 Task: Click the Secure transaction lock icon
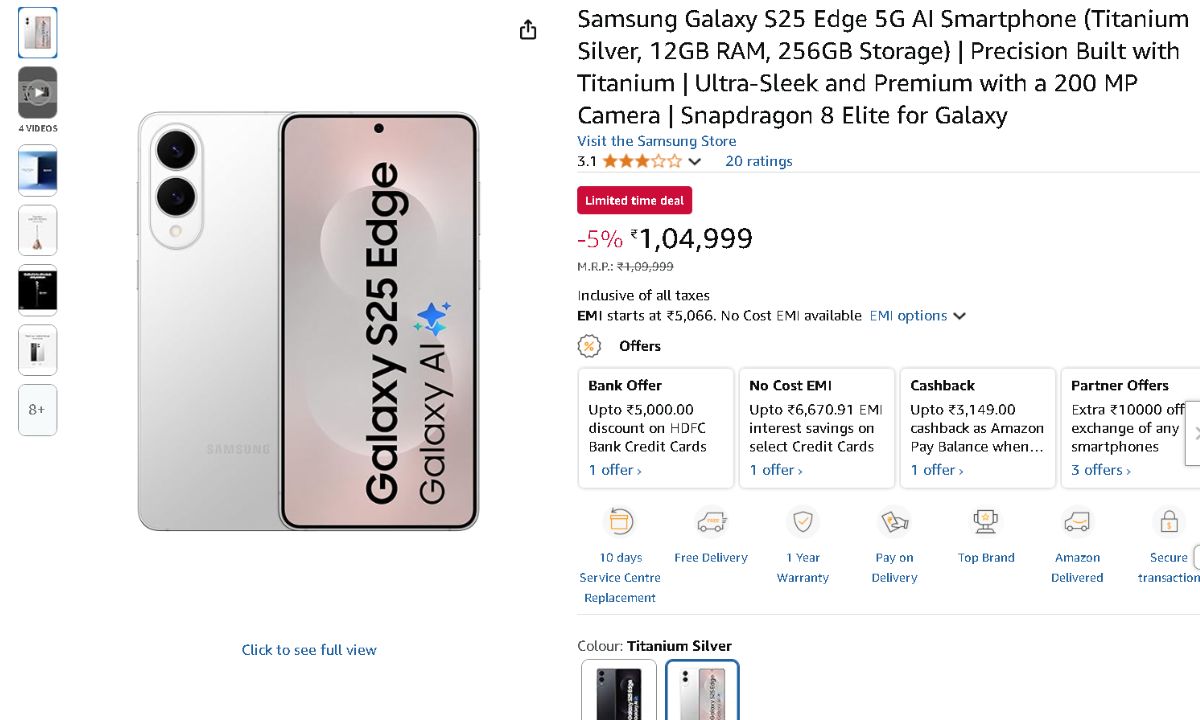coord(1168,522)
